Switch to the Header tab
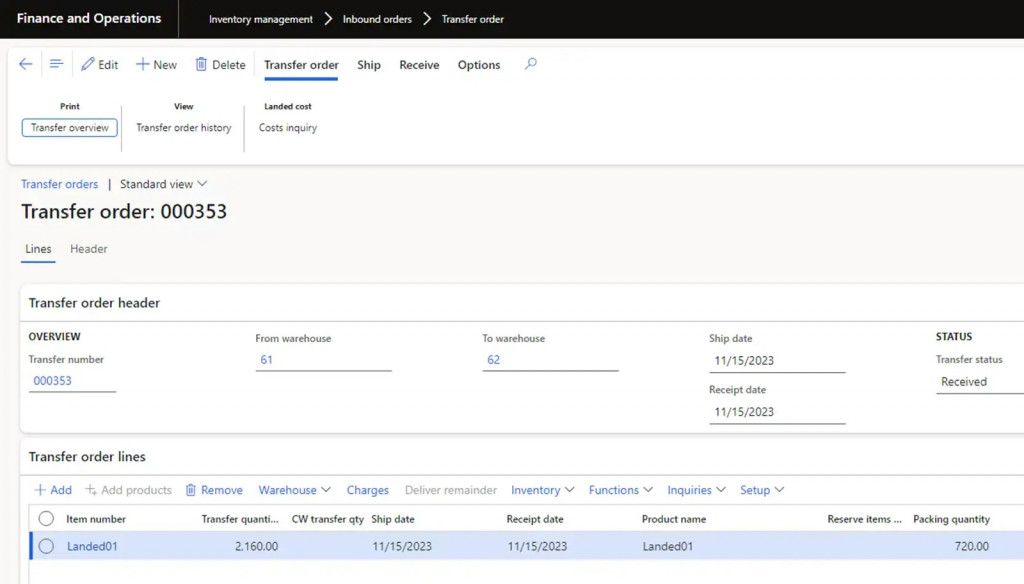This screenshot has height=584, width=1024. pos(89,249)
